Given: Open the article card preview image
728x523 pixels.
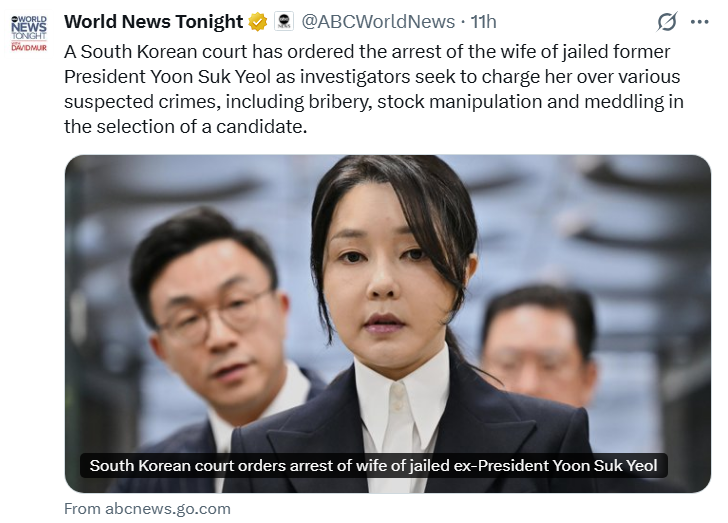Looking at the screenshot, I should 388,324.
